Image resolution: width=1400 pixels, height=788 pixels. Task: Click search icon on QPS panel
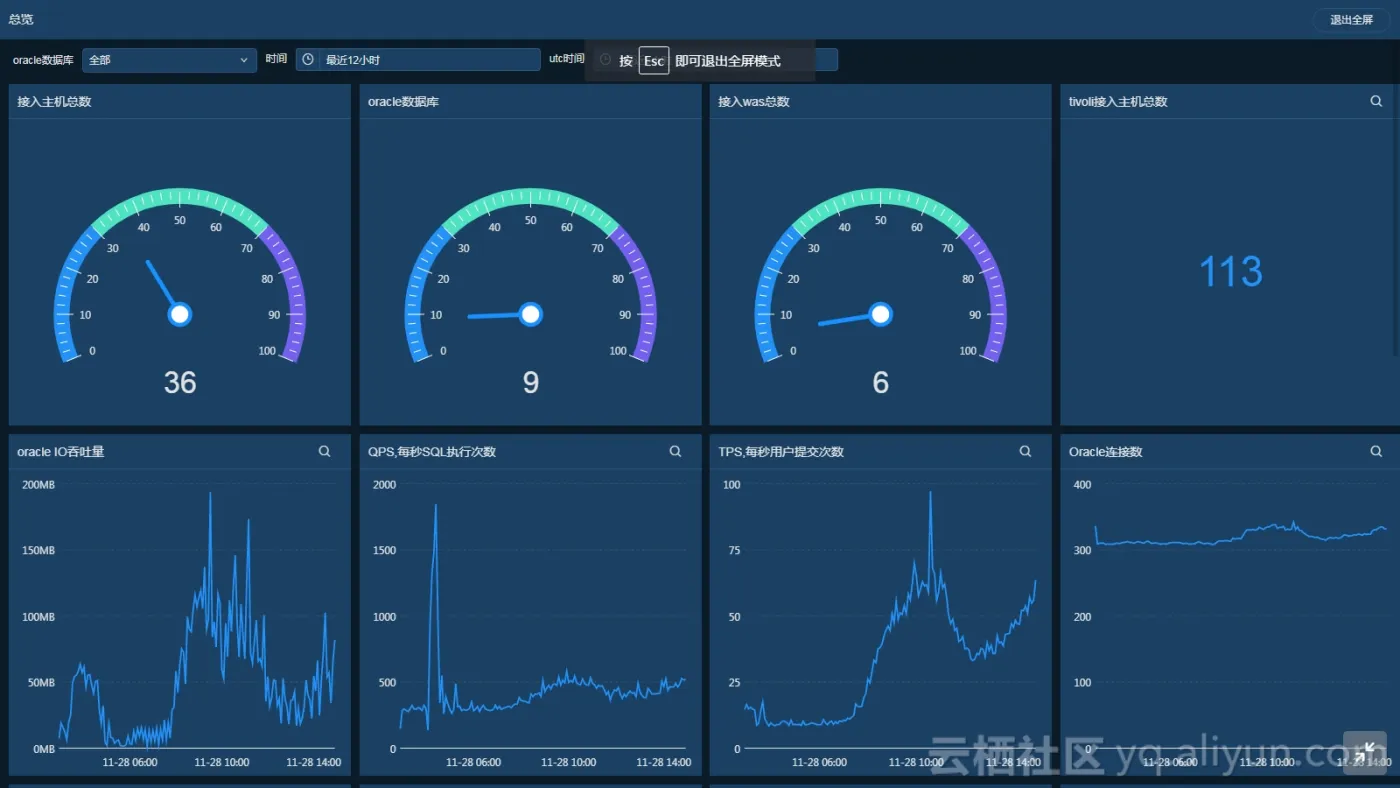[675, 451]
